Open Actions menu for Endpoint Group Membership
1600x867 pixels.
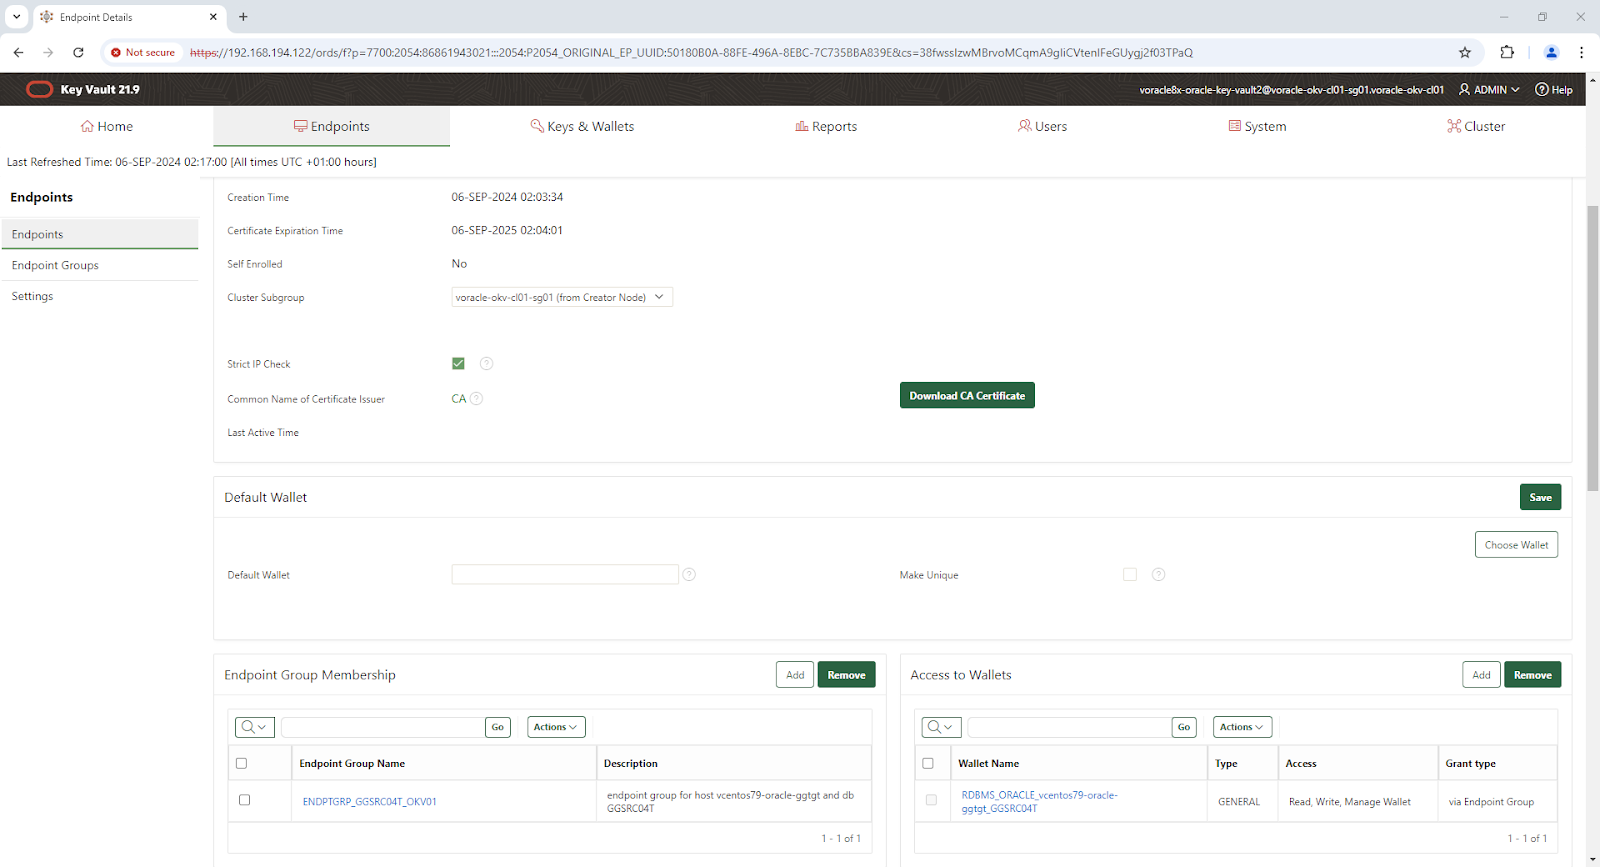[556, 727]
